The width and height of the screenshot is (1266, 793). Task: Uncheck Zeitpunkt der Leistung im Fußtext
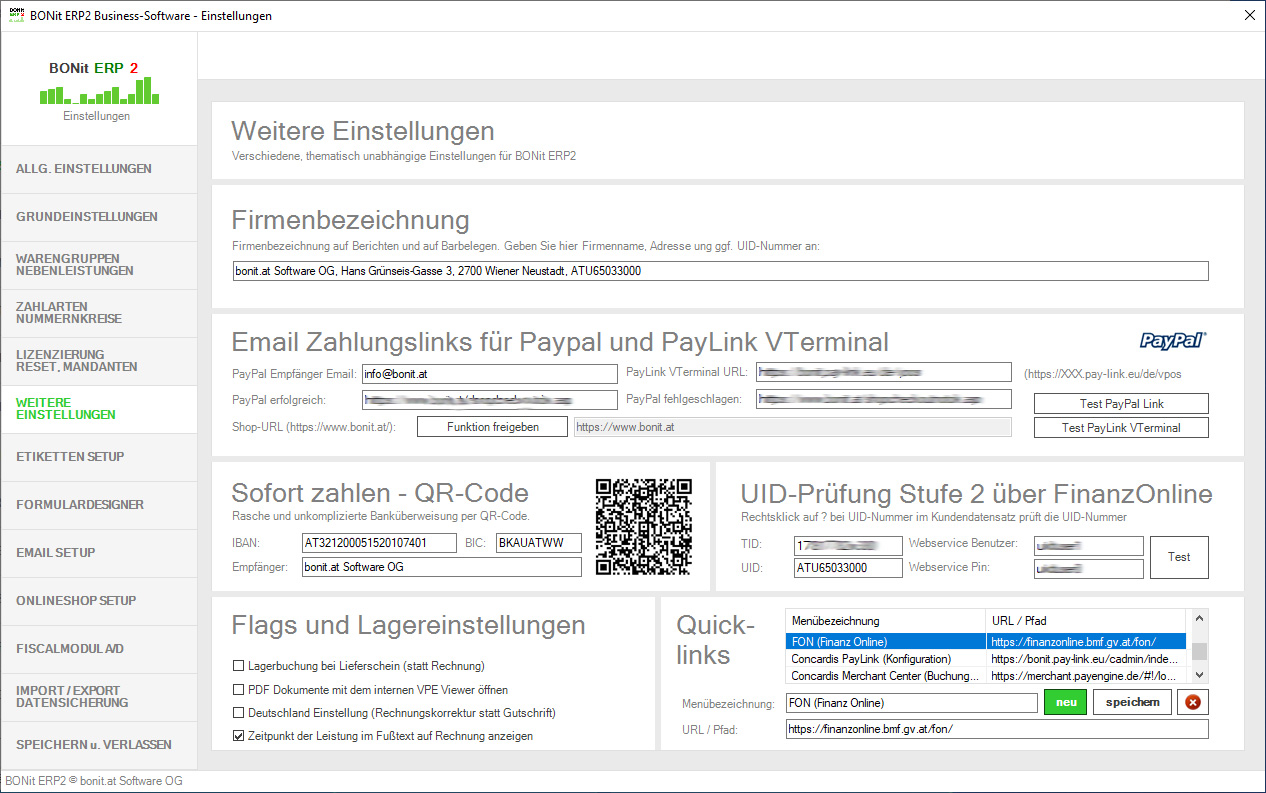click(238, 736)
